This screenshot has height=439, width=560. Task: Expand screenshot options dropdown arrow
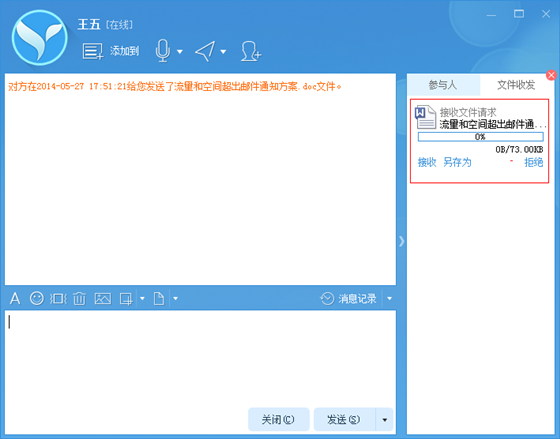142,298
